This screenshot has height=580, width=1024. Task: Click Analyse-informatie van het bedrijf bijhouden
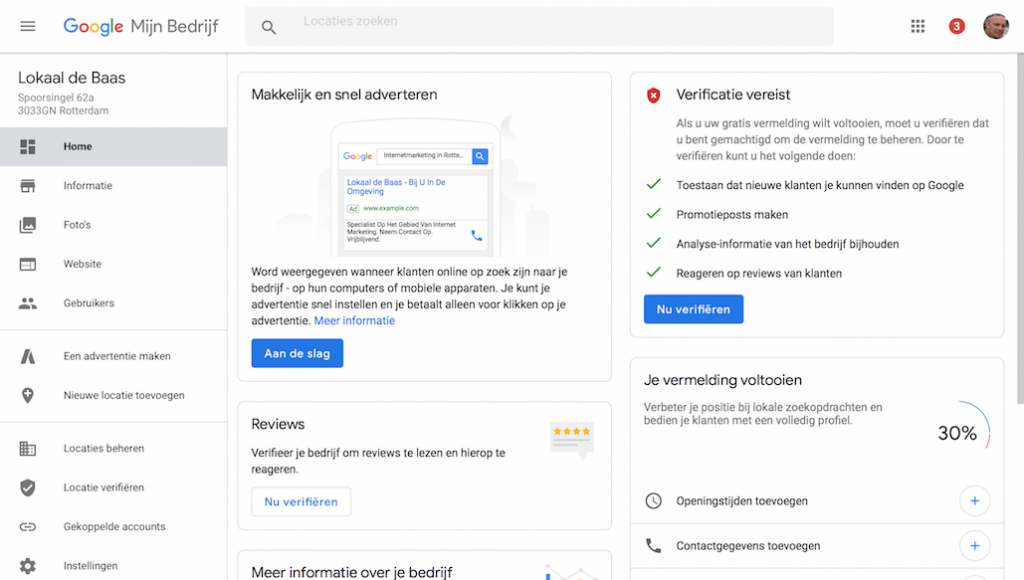pyautogui.click(x=788, y=244)
